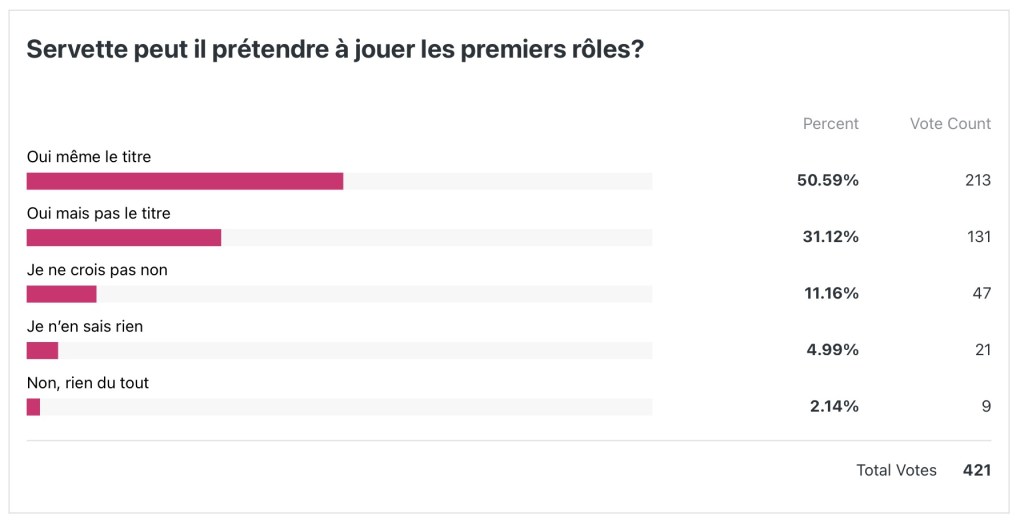
Task: Select the "Oui mais pas le titre" label
Action: 99,213
